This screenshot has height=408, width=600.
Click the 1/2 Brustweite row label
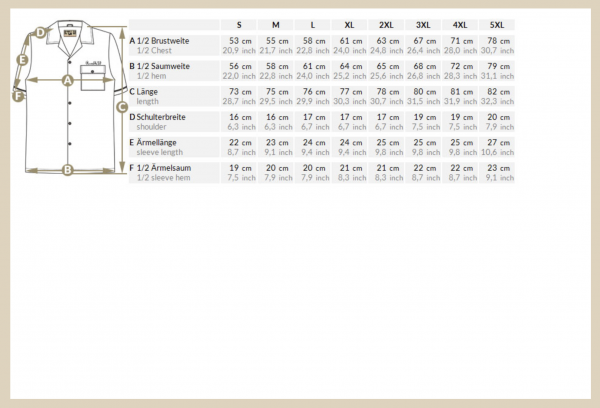pos(163,41)
